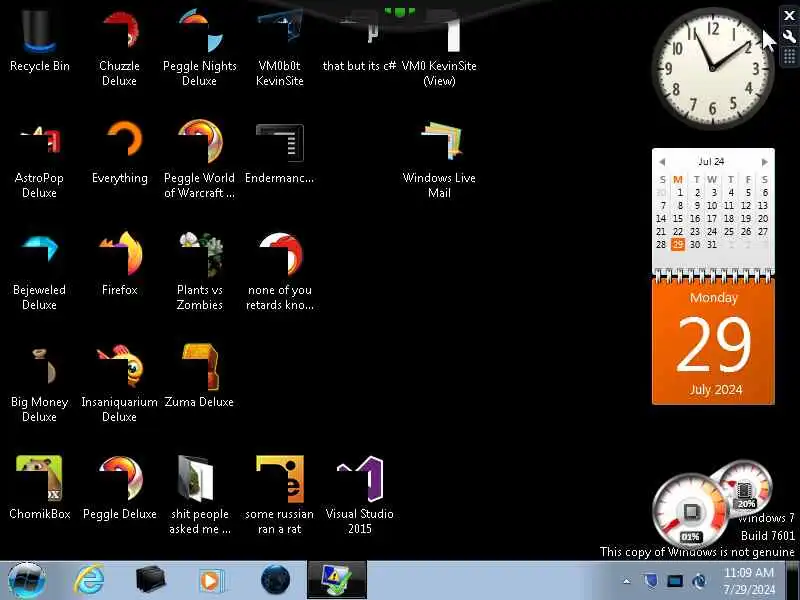
Task: Go to previous month in calendar gadget
Action: [662, 162]
